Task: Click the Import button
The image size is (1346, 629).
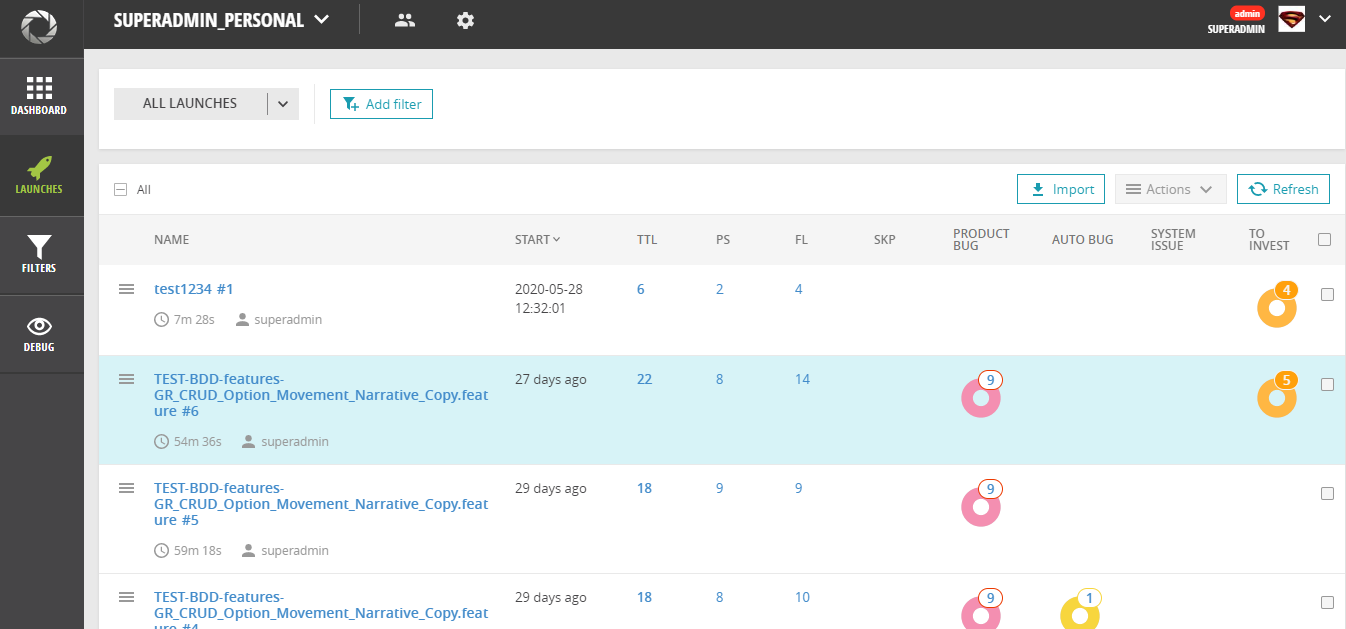Action: [x=1060, y=189]
